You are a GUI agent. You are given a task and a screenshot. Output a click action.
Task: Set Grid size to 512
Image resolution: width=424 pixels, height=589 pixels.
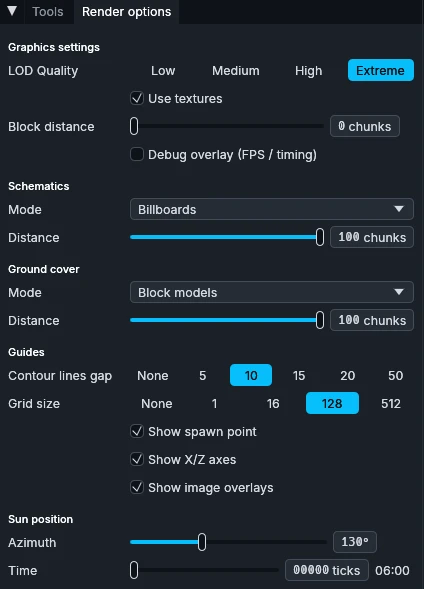coord(391,403)
